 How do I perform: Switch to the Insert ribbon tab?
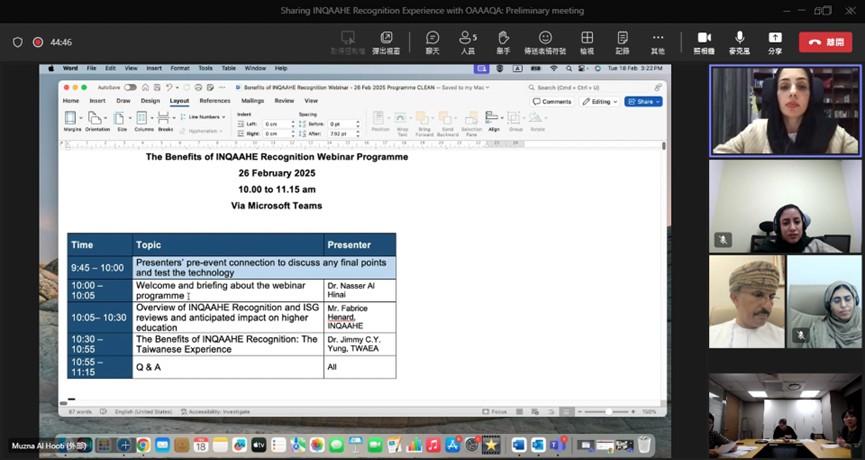point(98,101)
